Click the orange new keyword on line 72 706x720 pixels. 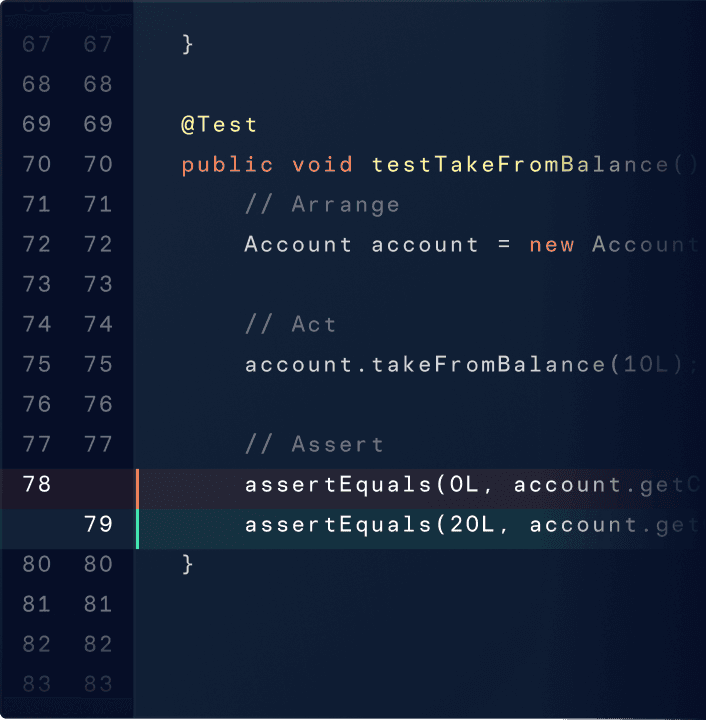pyautogui.click(x=552, y=245)
